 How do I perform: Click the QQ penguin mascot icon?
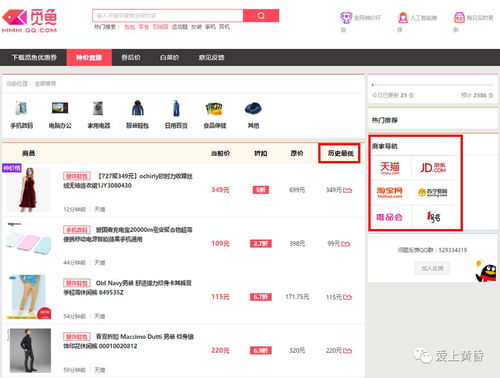click(x=486, y=271)
